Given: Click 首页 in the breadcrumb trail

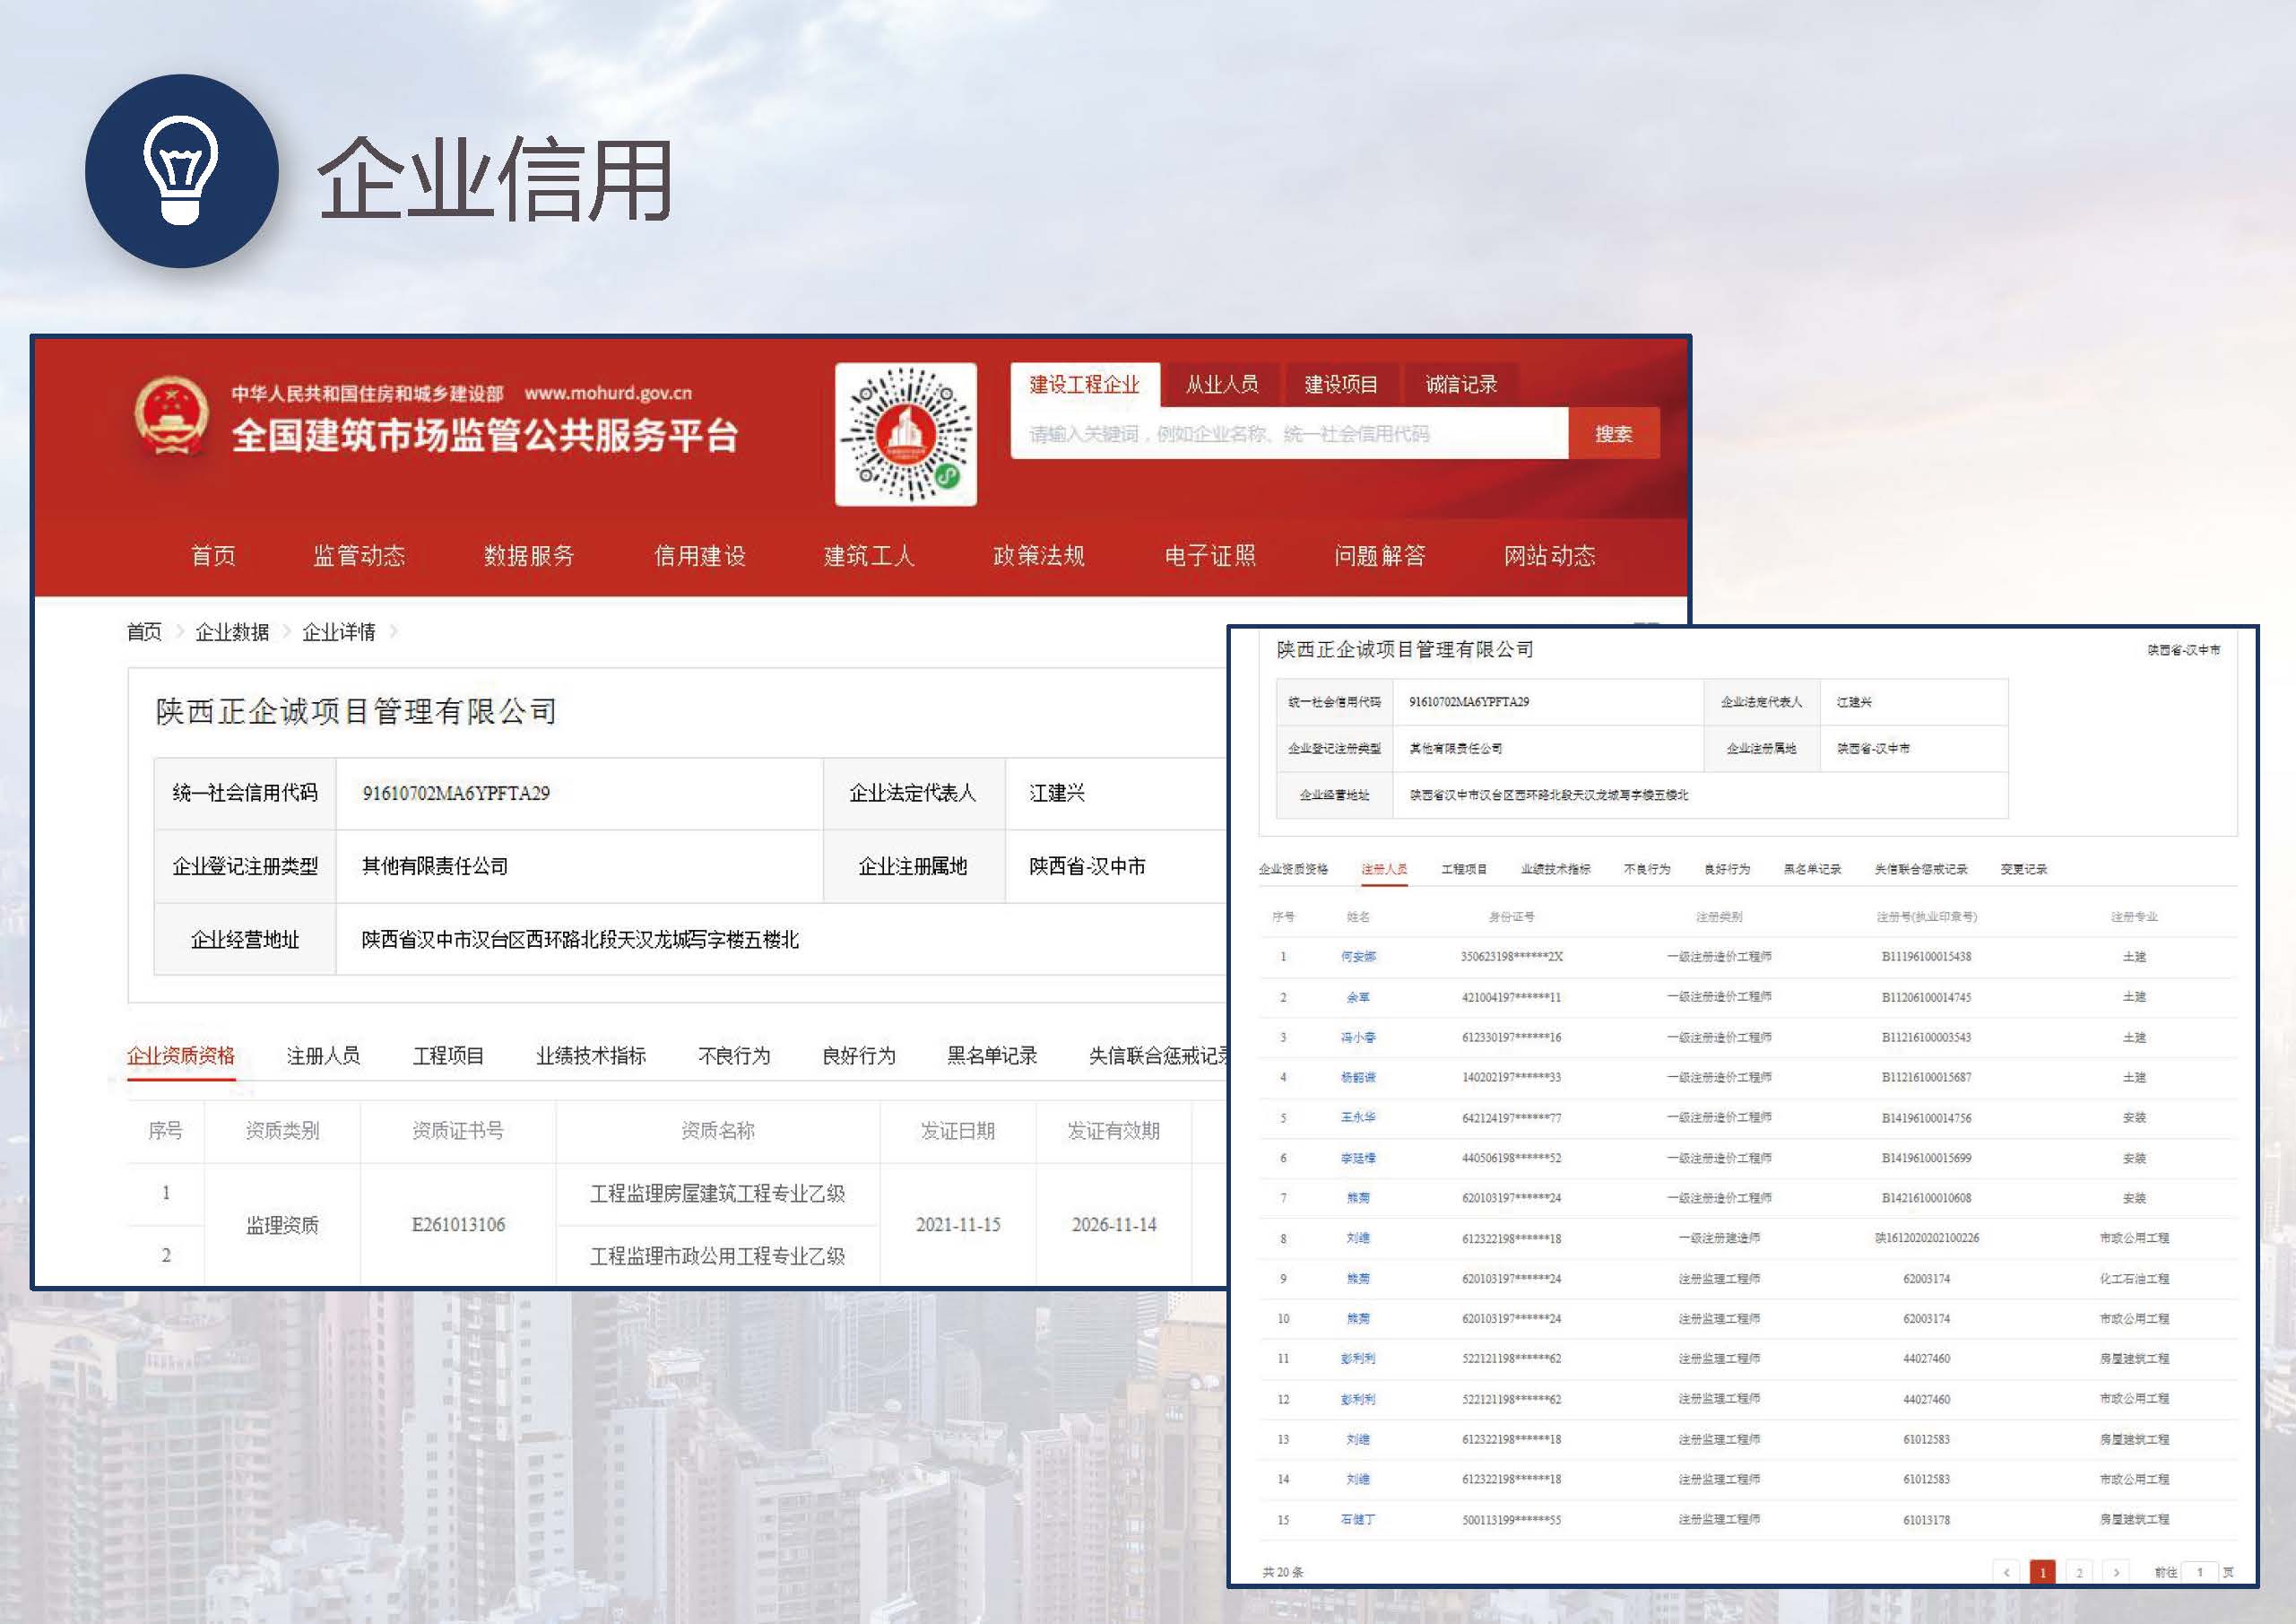Looking at the screenshot, I should click(x=144, y=631).
